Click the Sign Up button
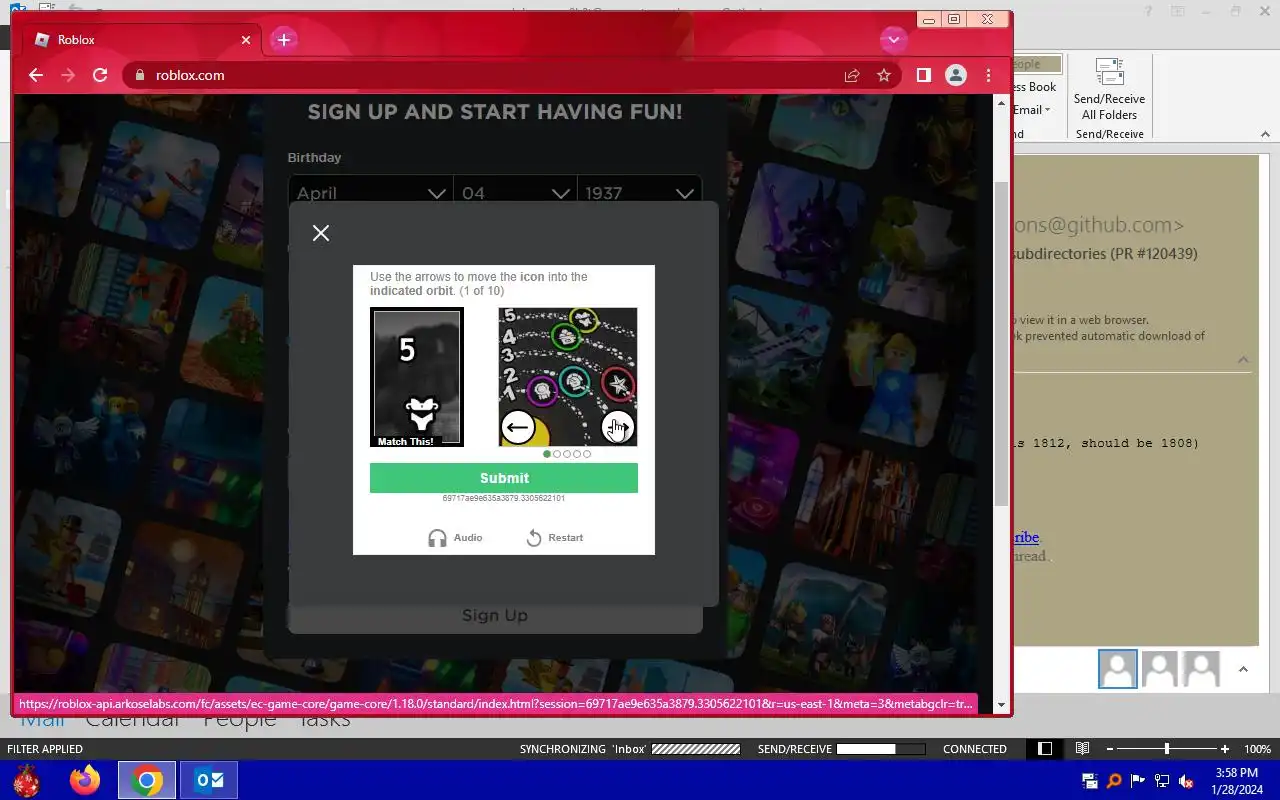This screenshot has width=1280, height=800. (x=495, y=616)
